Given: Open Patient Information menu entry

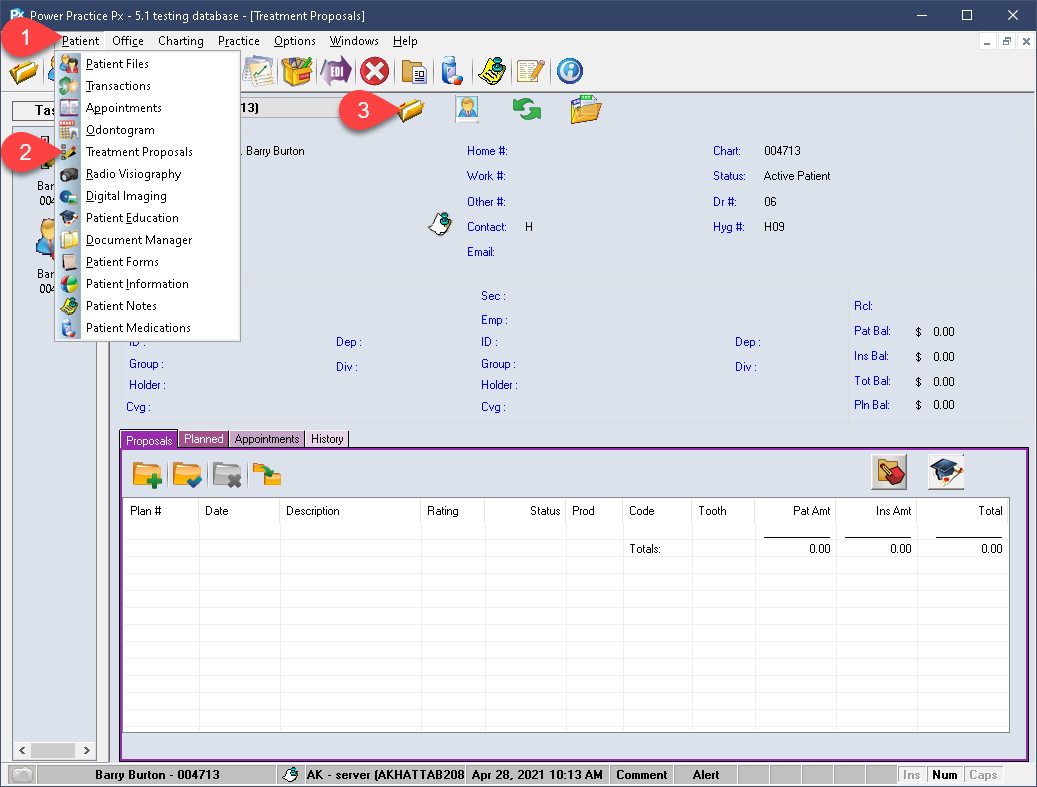Looking at the screenshot, I should coord(147,284).
